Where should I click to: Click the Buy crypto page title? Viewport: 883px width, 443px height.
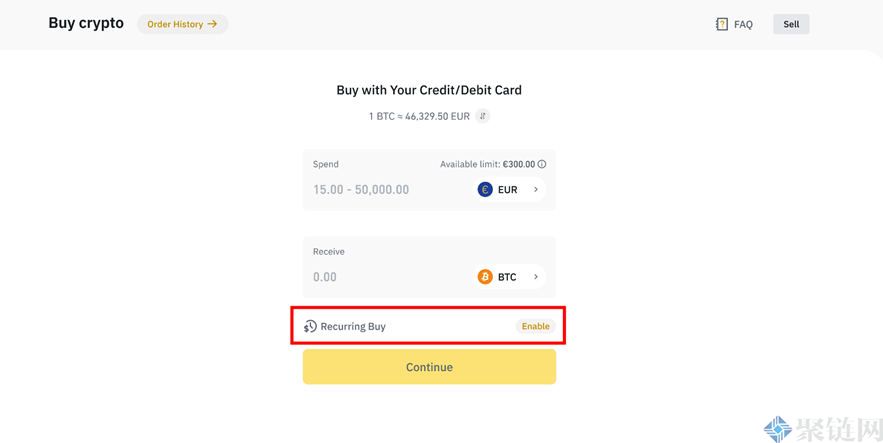click(86, 23)
